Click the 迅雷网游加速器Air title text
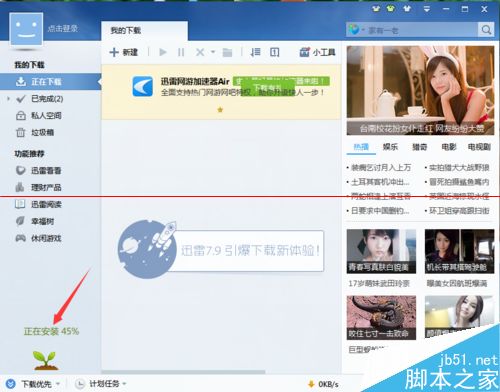The width and height of the screenshot is (500, 392). (x=195, y=81)
